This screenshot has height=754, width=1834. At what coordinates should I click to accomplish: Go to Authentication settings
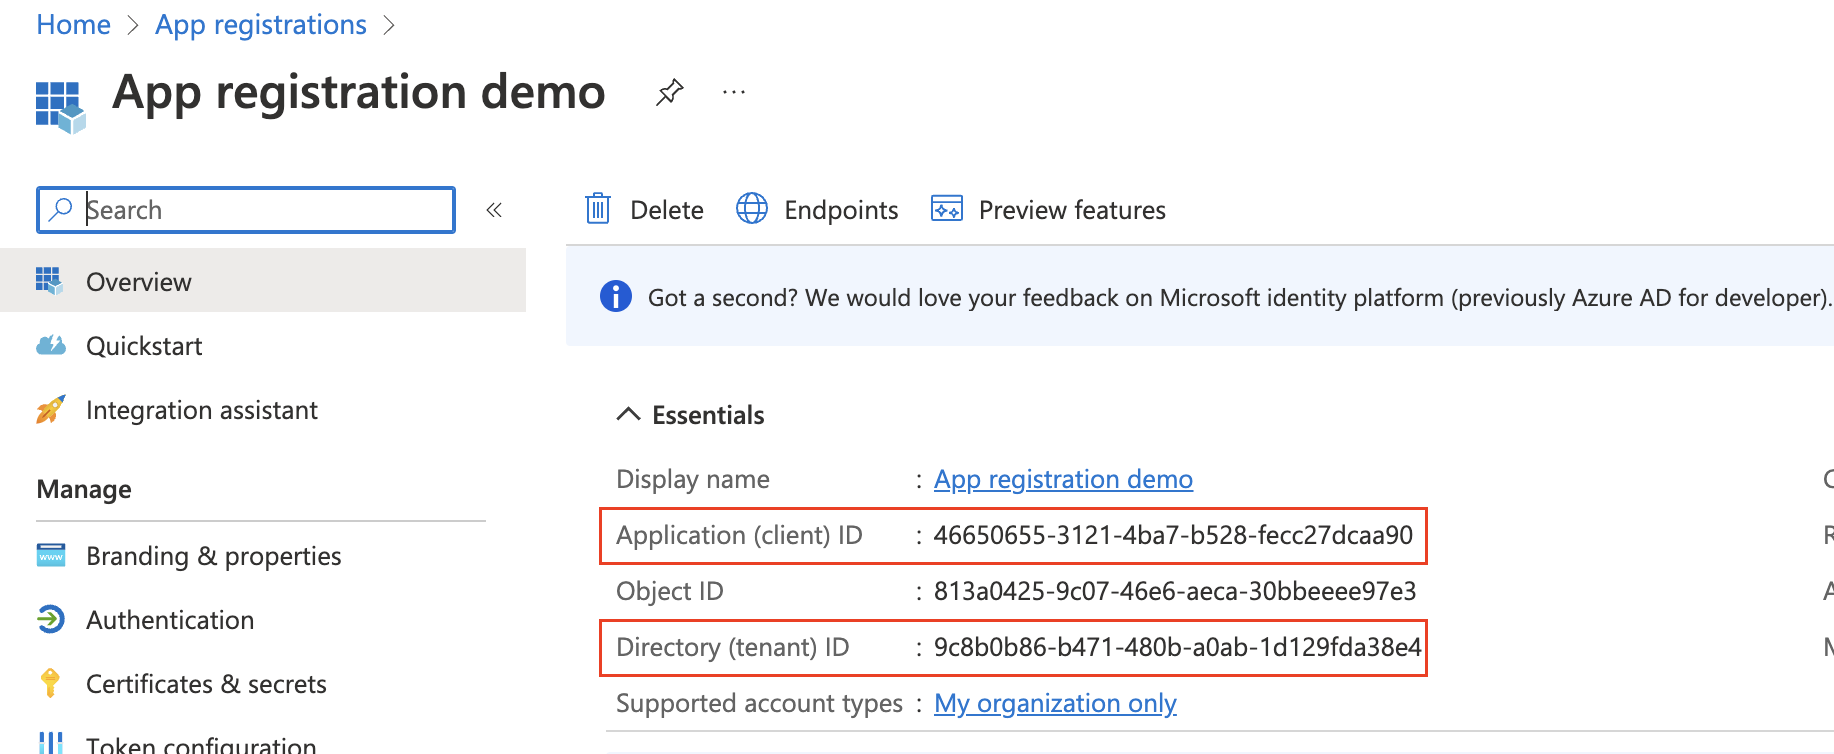coord(263,620)
